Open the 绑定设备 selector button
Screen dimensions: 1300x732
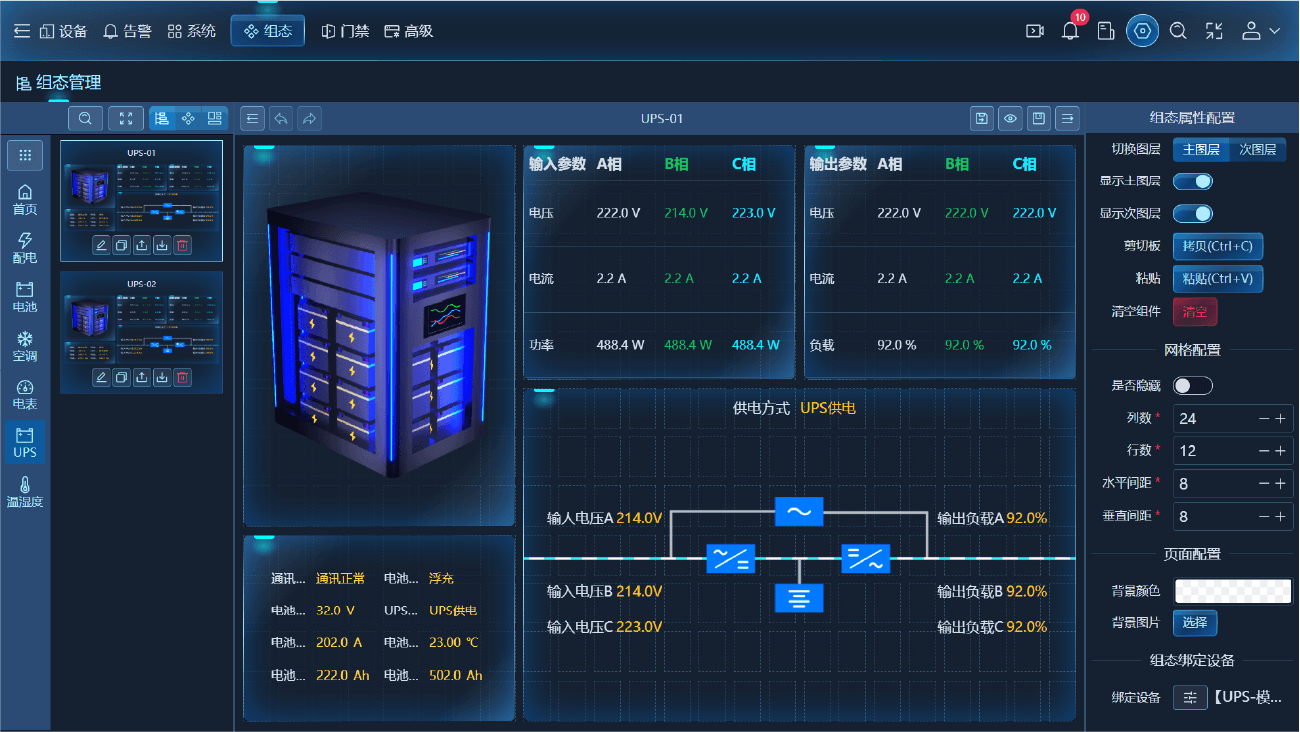pos(1190,697)
